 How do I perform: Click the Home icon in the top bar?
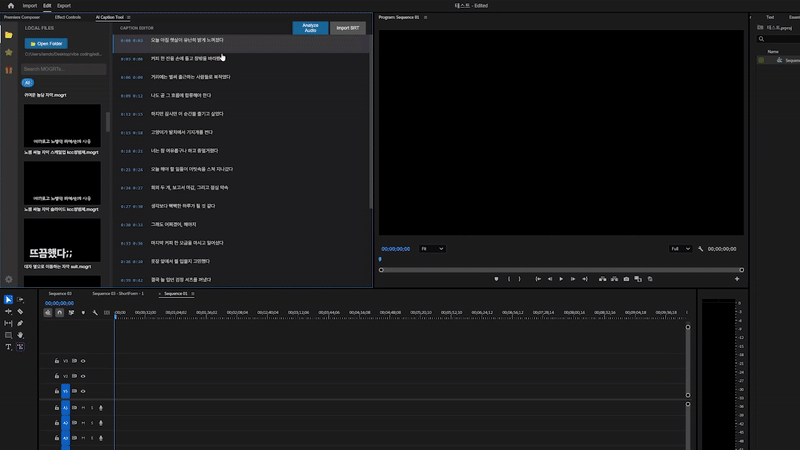point(11,5)
